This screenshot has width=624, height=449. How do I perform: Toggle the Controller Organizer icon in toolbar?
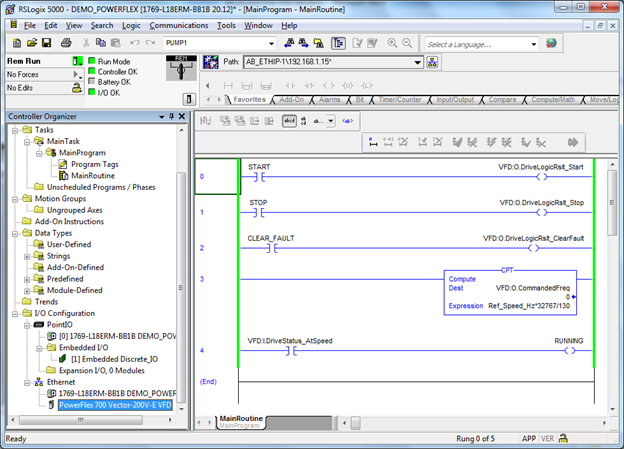(338, 43)
